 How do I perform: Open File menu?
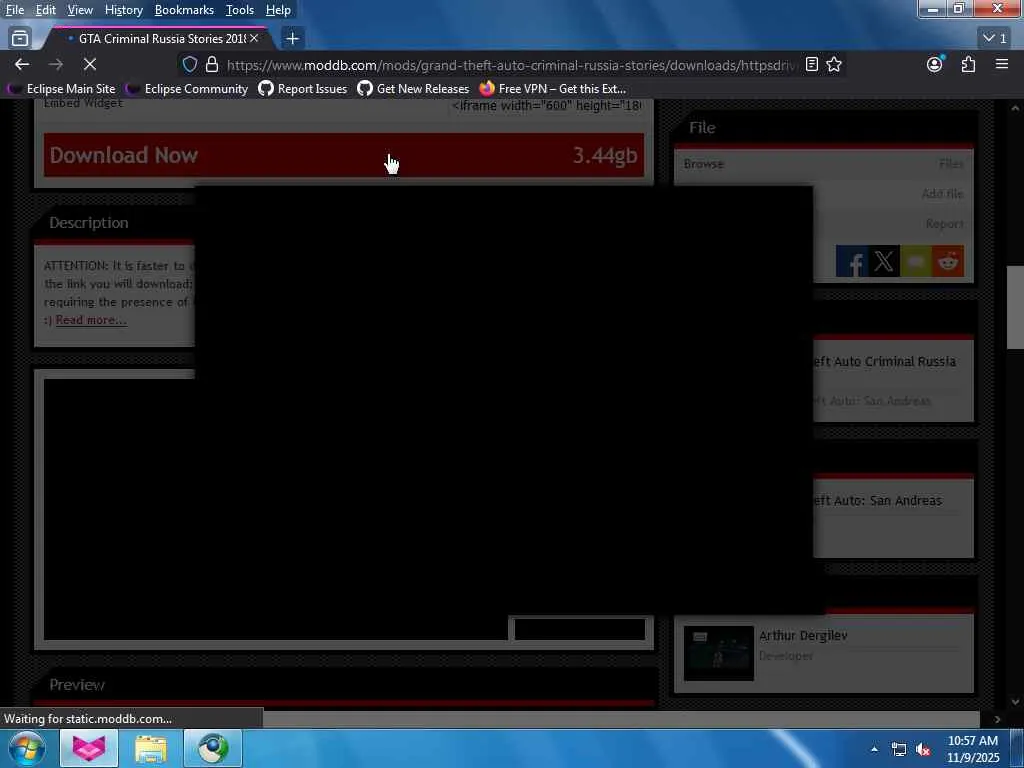tap(15, 10)
